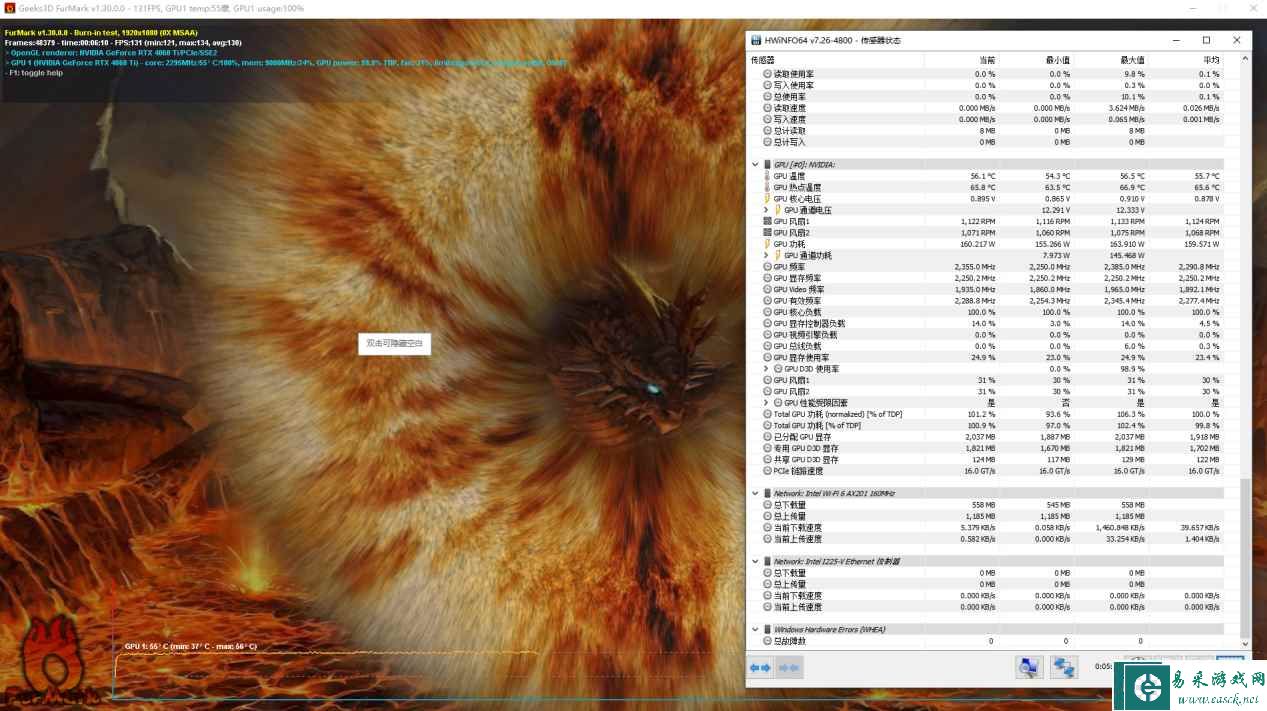
Task: Click the thermometer icon beside GPU 温度
Action: pos(767,176)
